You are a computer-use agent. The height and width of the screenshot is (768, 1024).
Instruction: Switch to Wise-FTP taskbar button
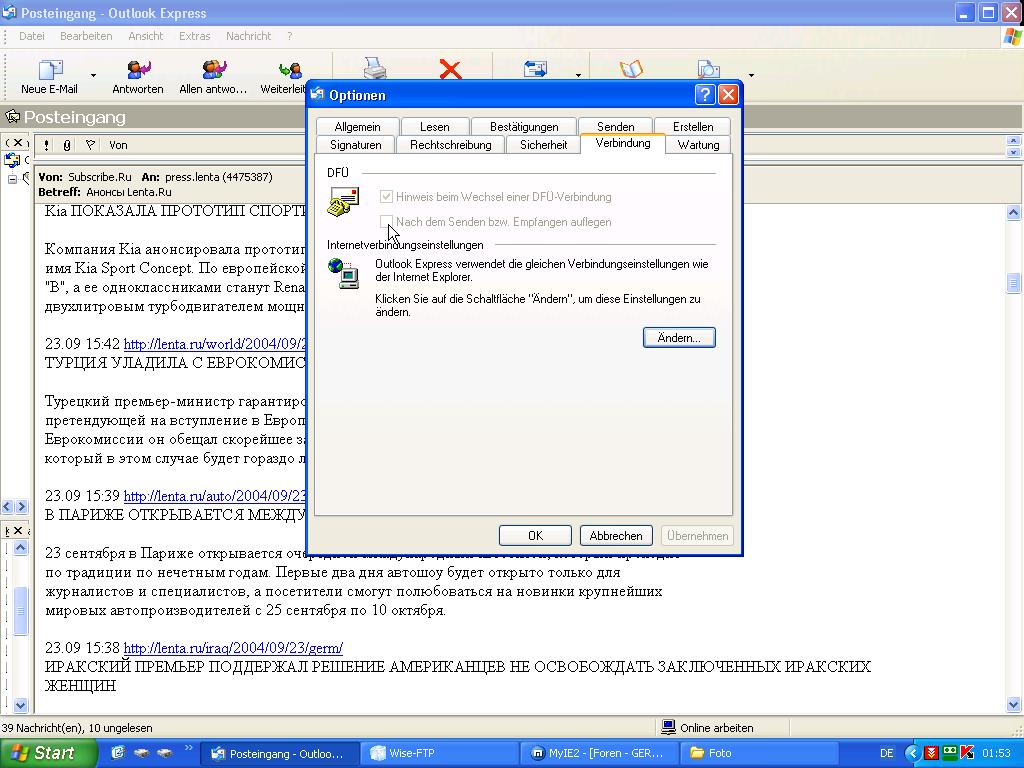(x=439, y=753)
